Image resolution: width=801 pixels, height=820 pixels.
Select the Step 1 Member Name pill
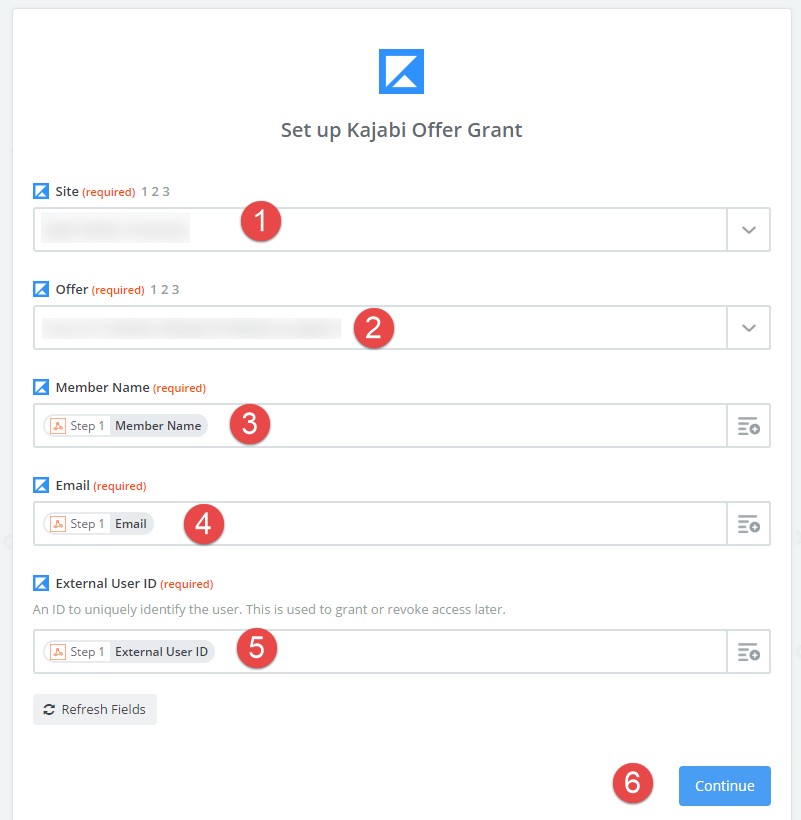125,426
